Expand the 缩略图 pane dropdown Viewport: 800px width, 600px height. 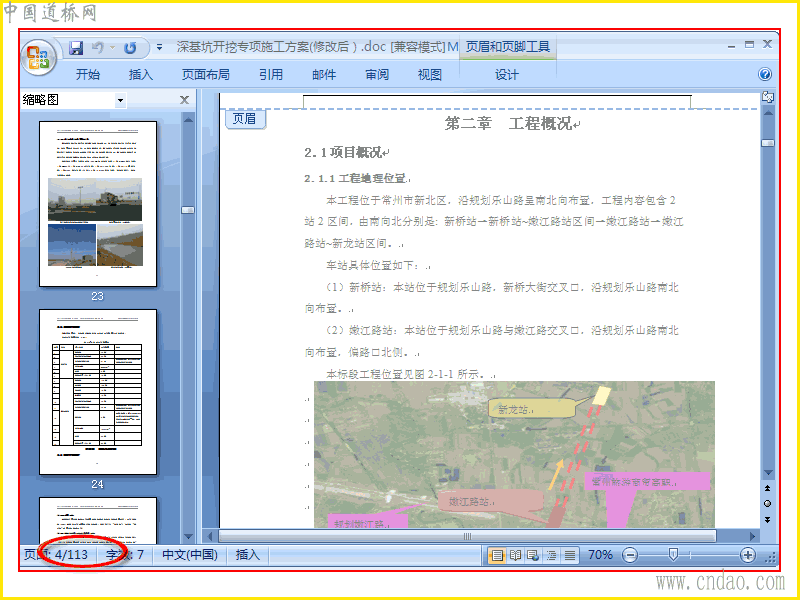point(120,100)
